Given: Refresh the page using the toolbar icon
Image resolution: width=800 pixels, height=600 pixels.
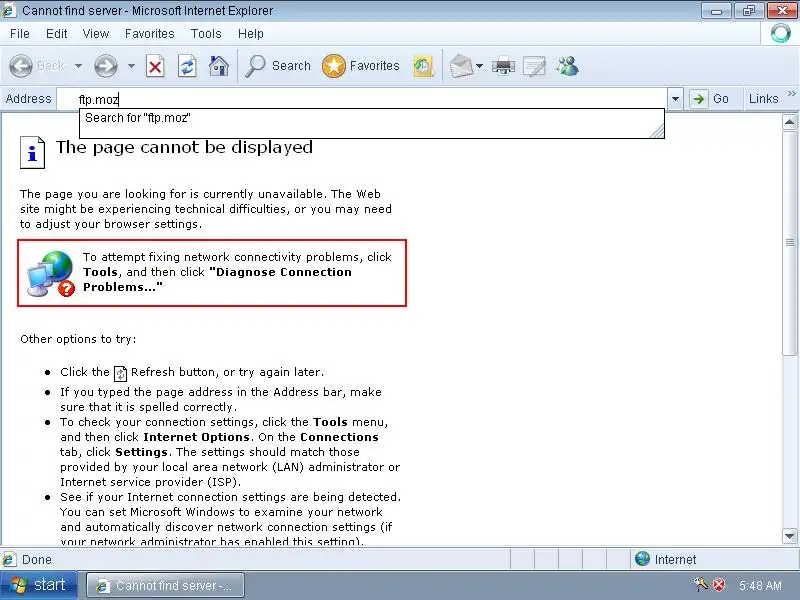Looking at the screenshot, I should point(187,66).
